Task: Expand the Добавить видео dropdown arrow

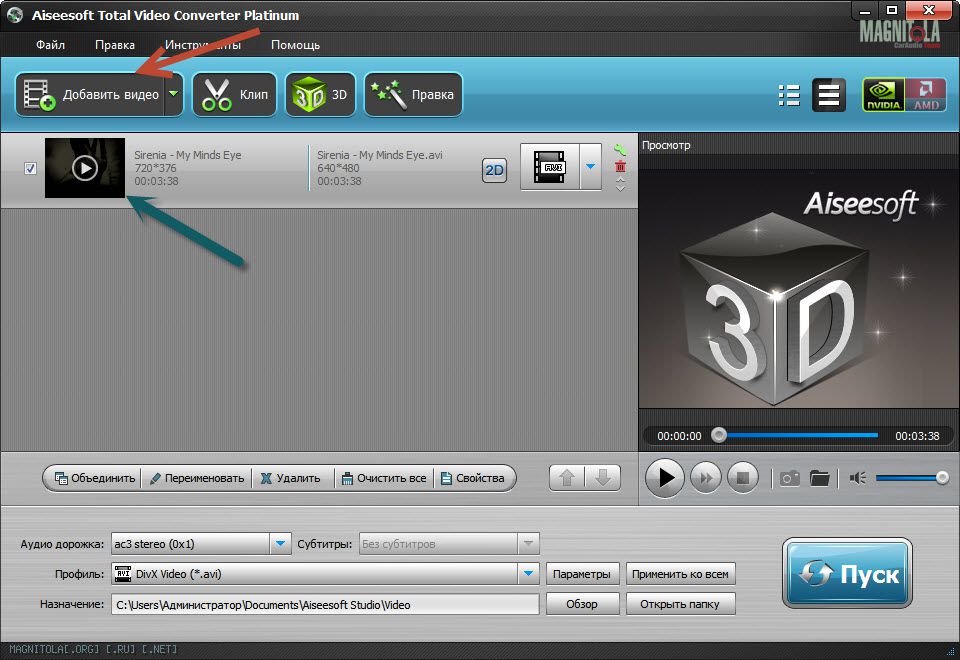Action: pos(174,95)
